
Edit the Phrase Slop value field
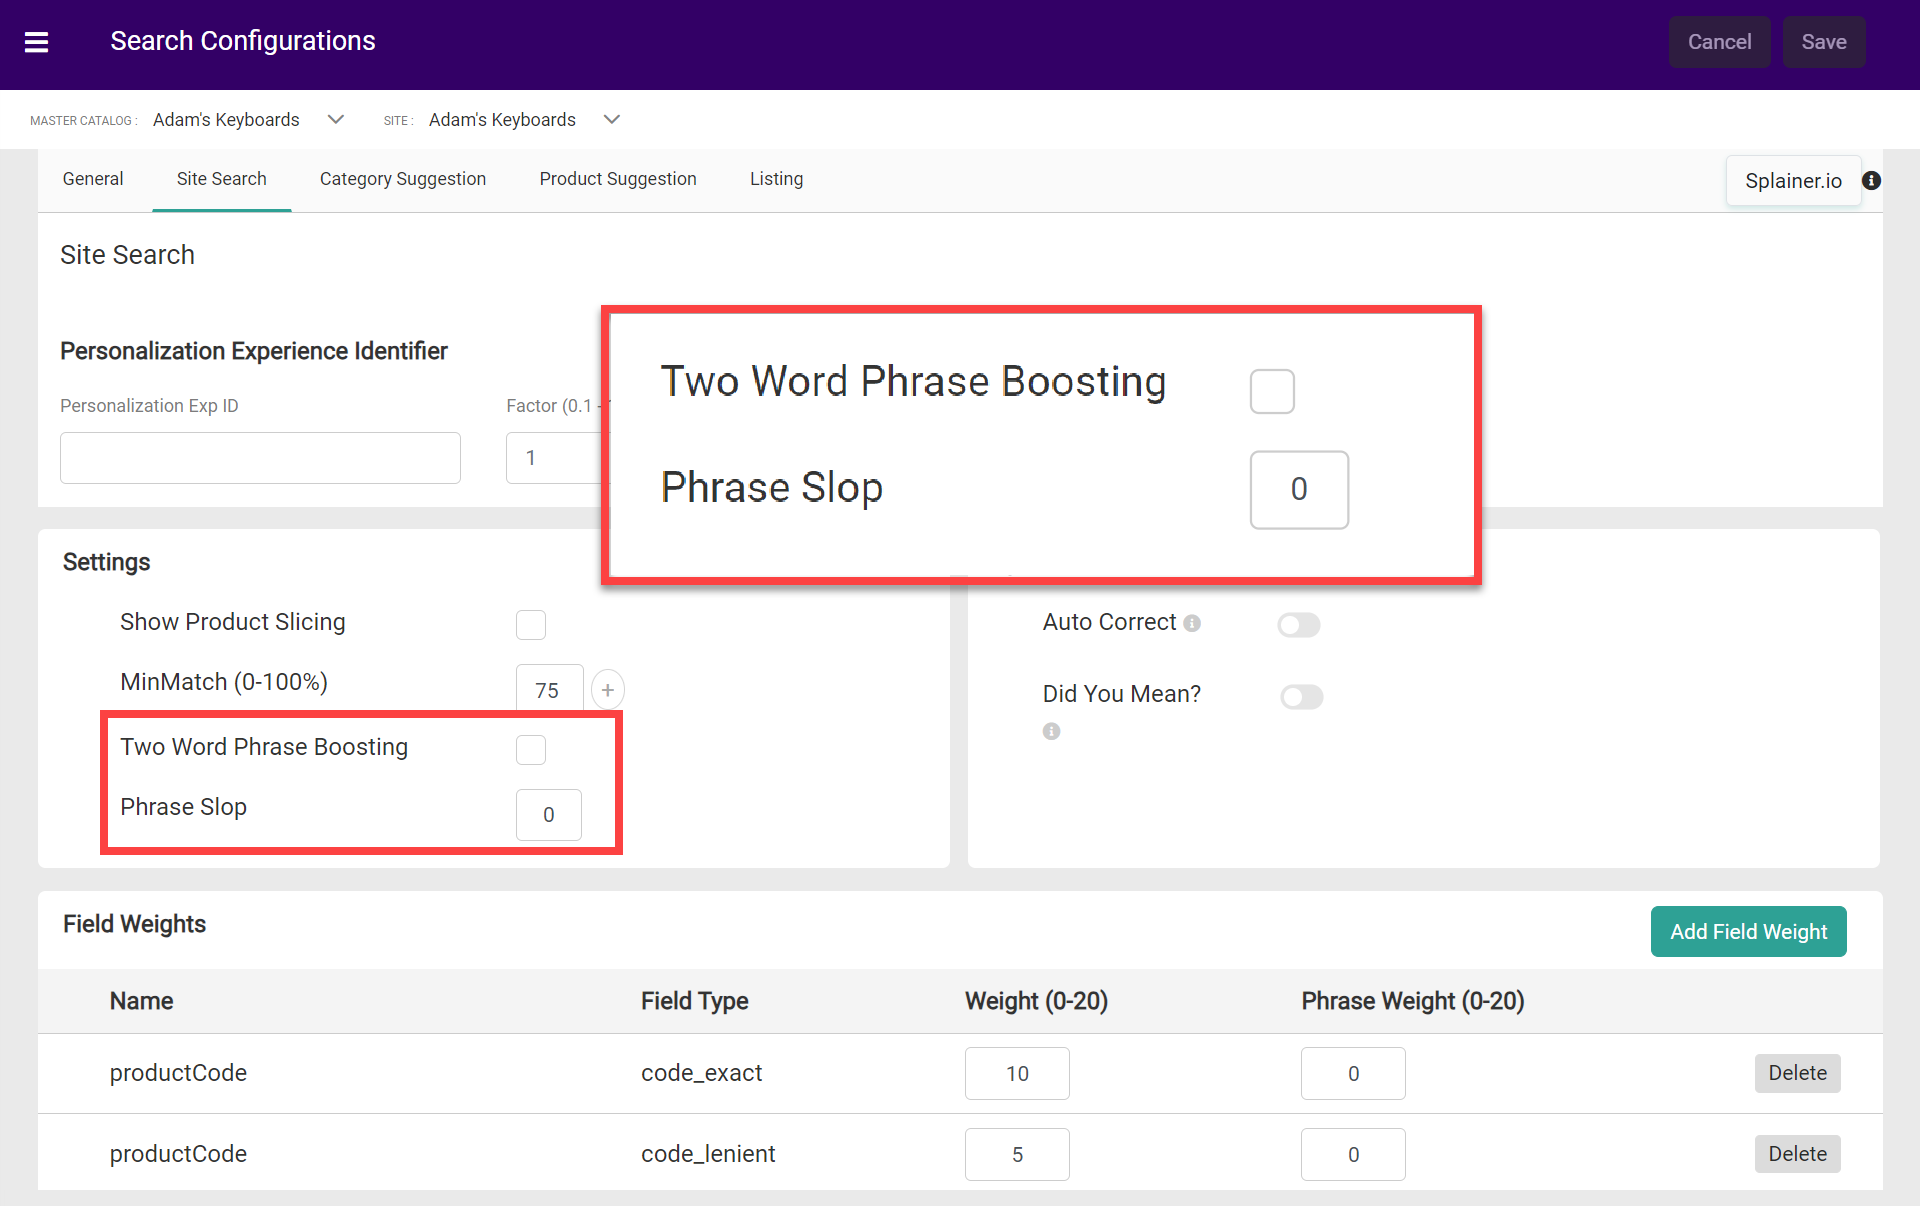[x=548, y=814]
